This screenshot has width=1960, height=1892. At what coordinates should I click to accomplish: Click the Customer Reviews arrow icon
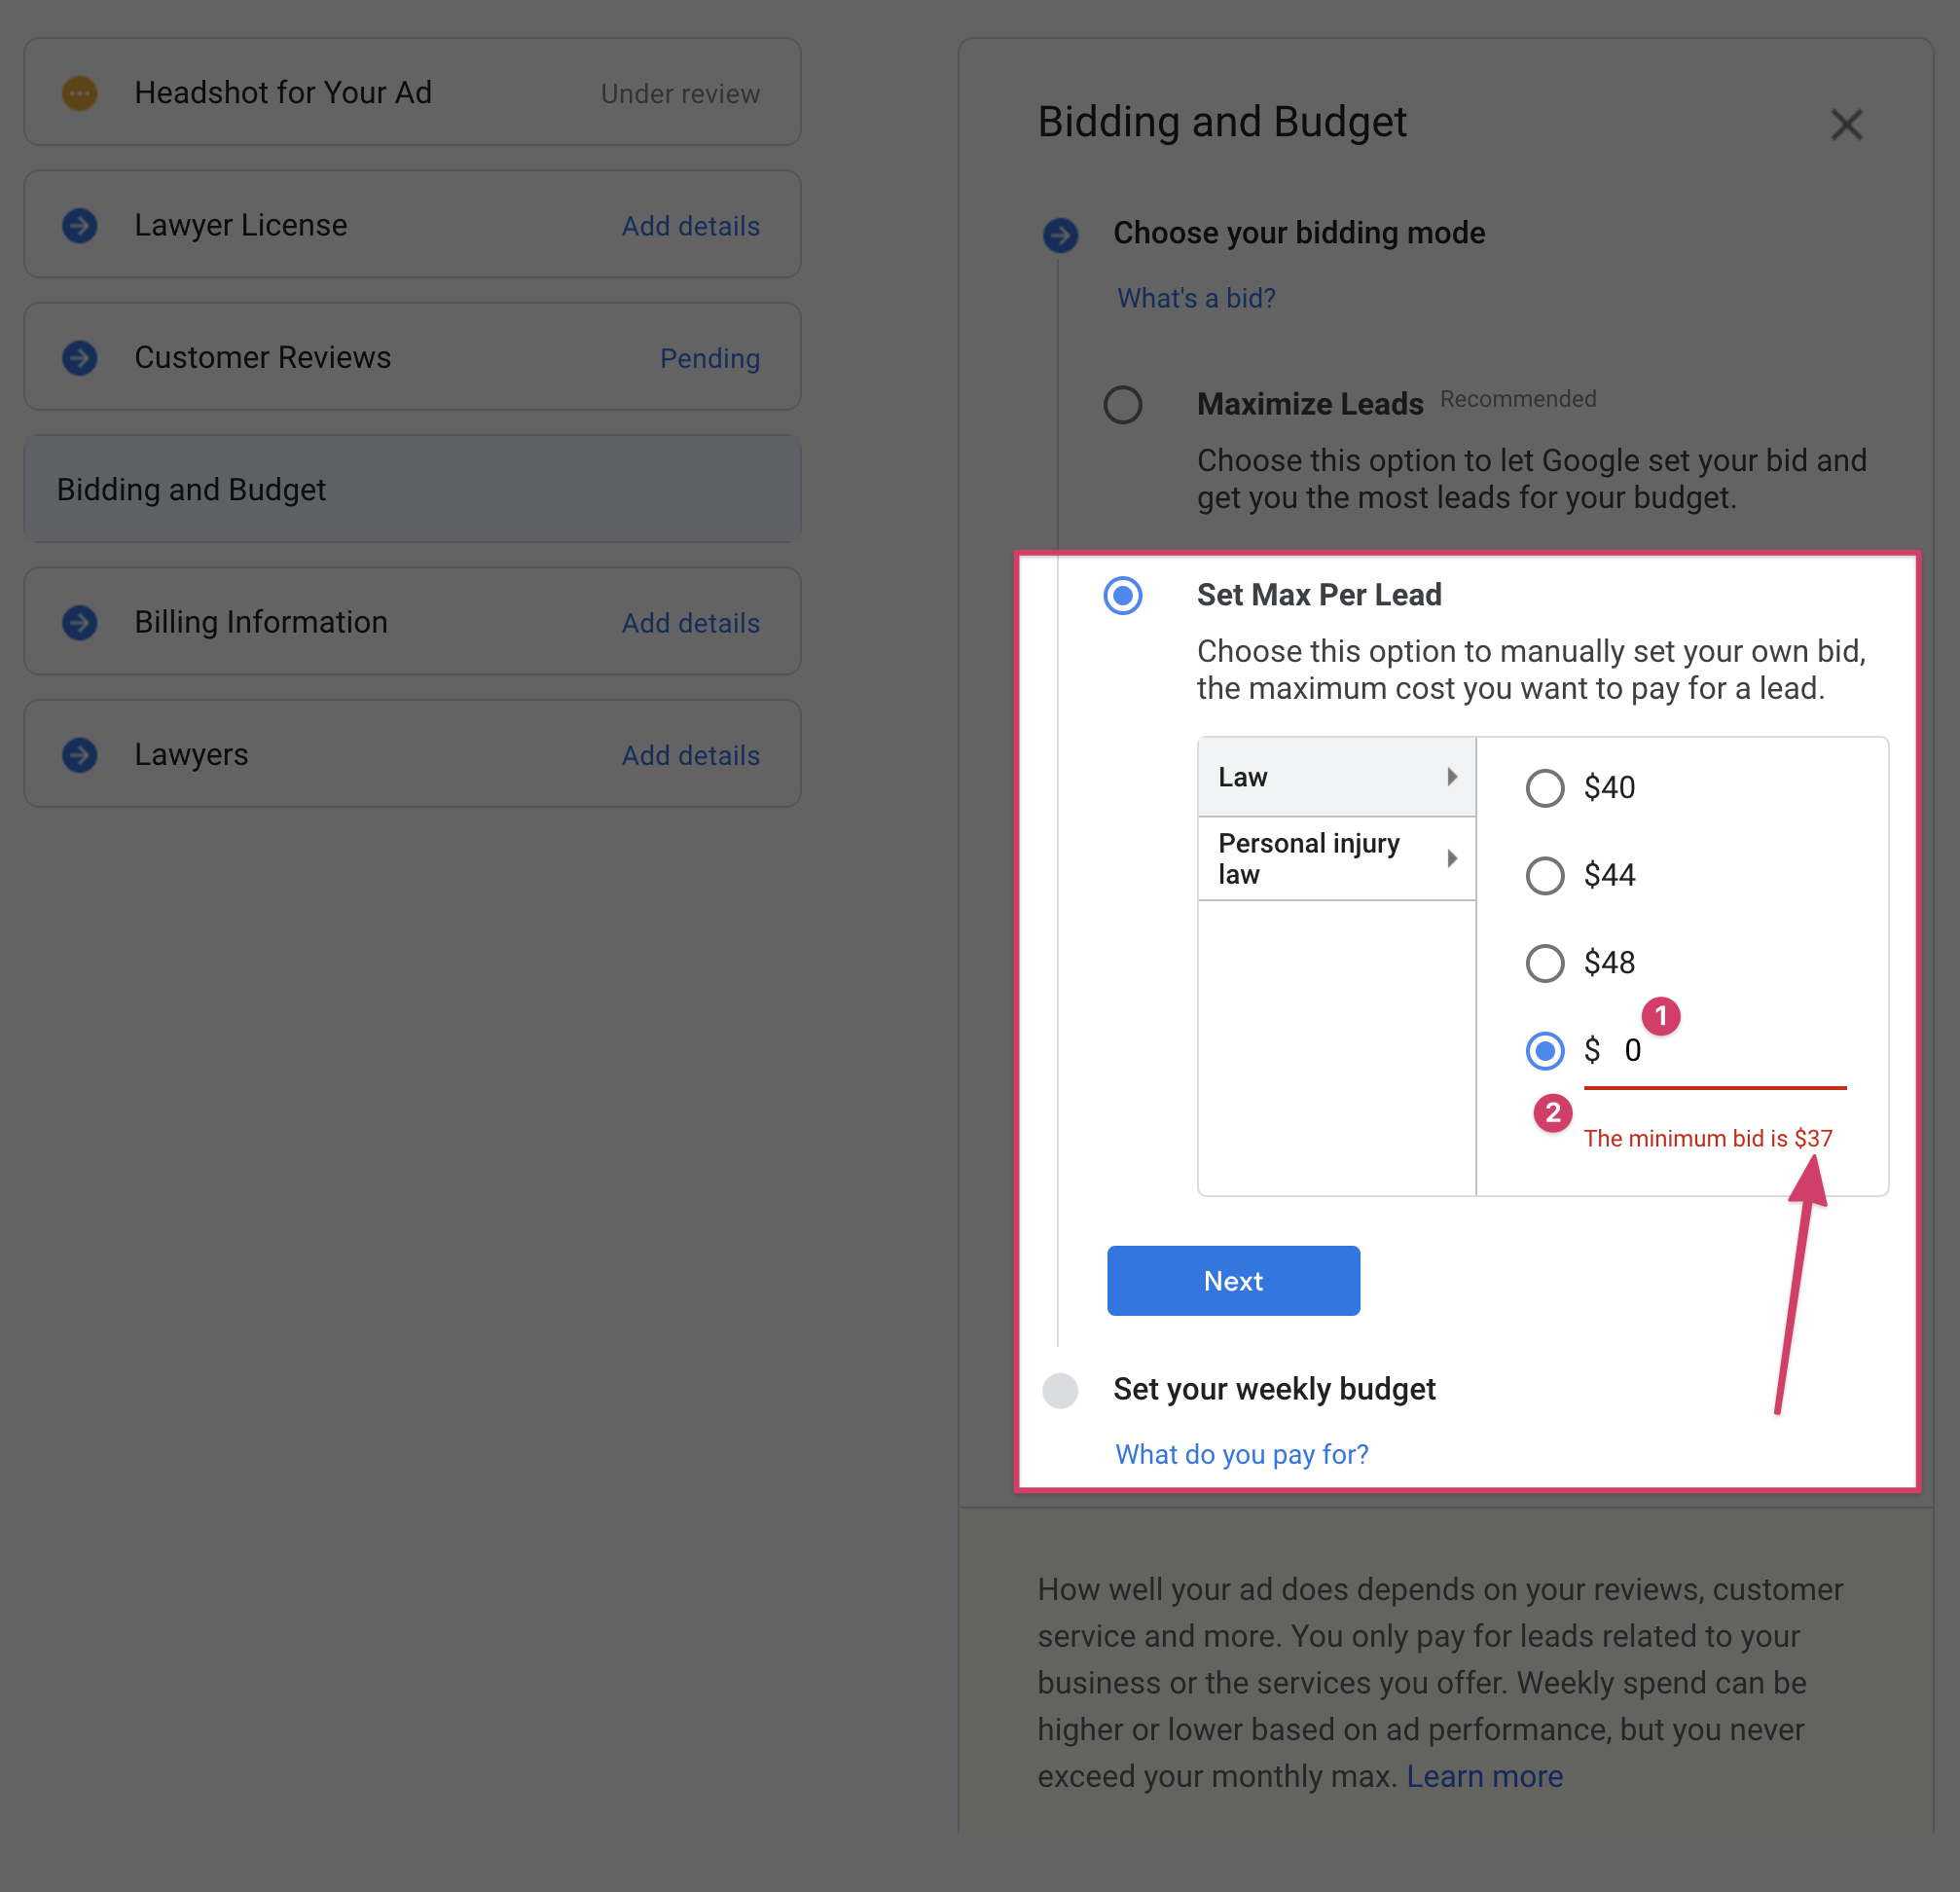(80, 358)
